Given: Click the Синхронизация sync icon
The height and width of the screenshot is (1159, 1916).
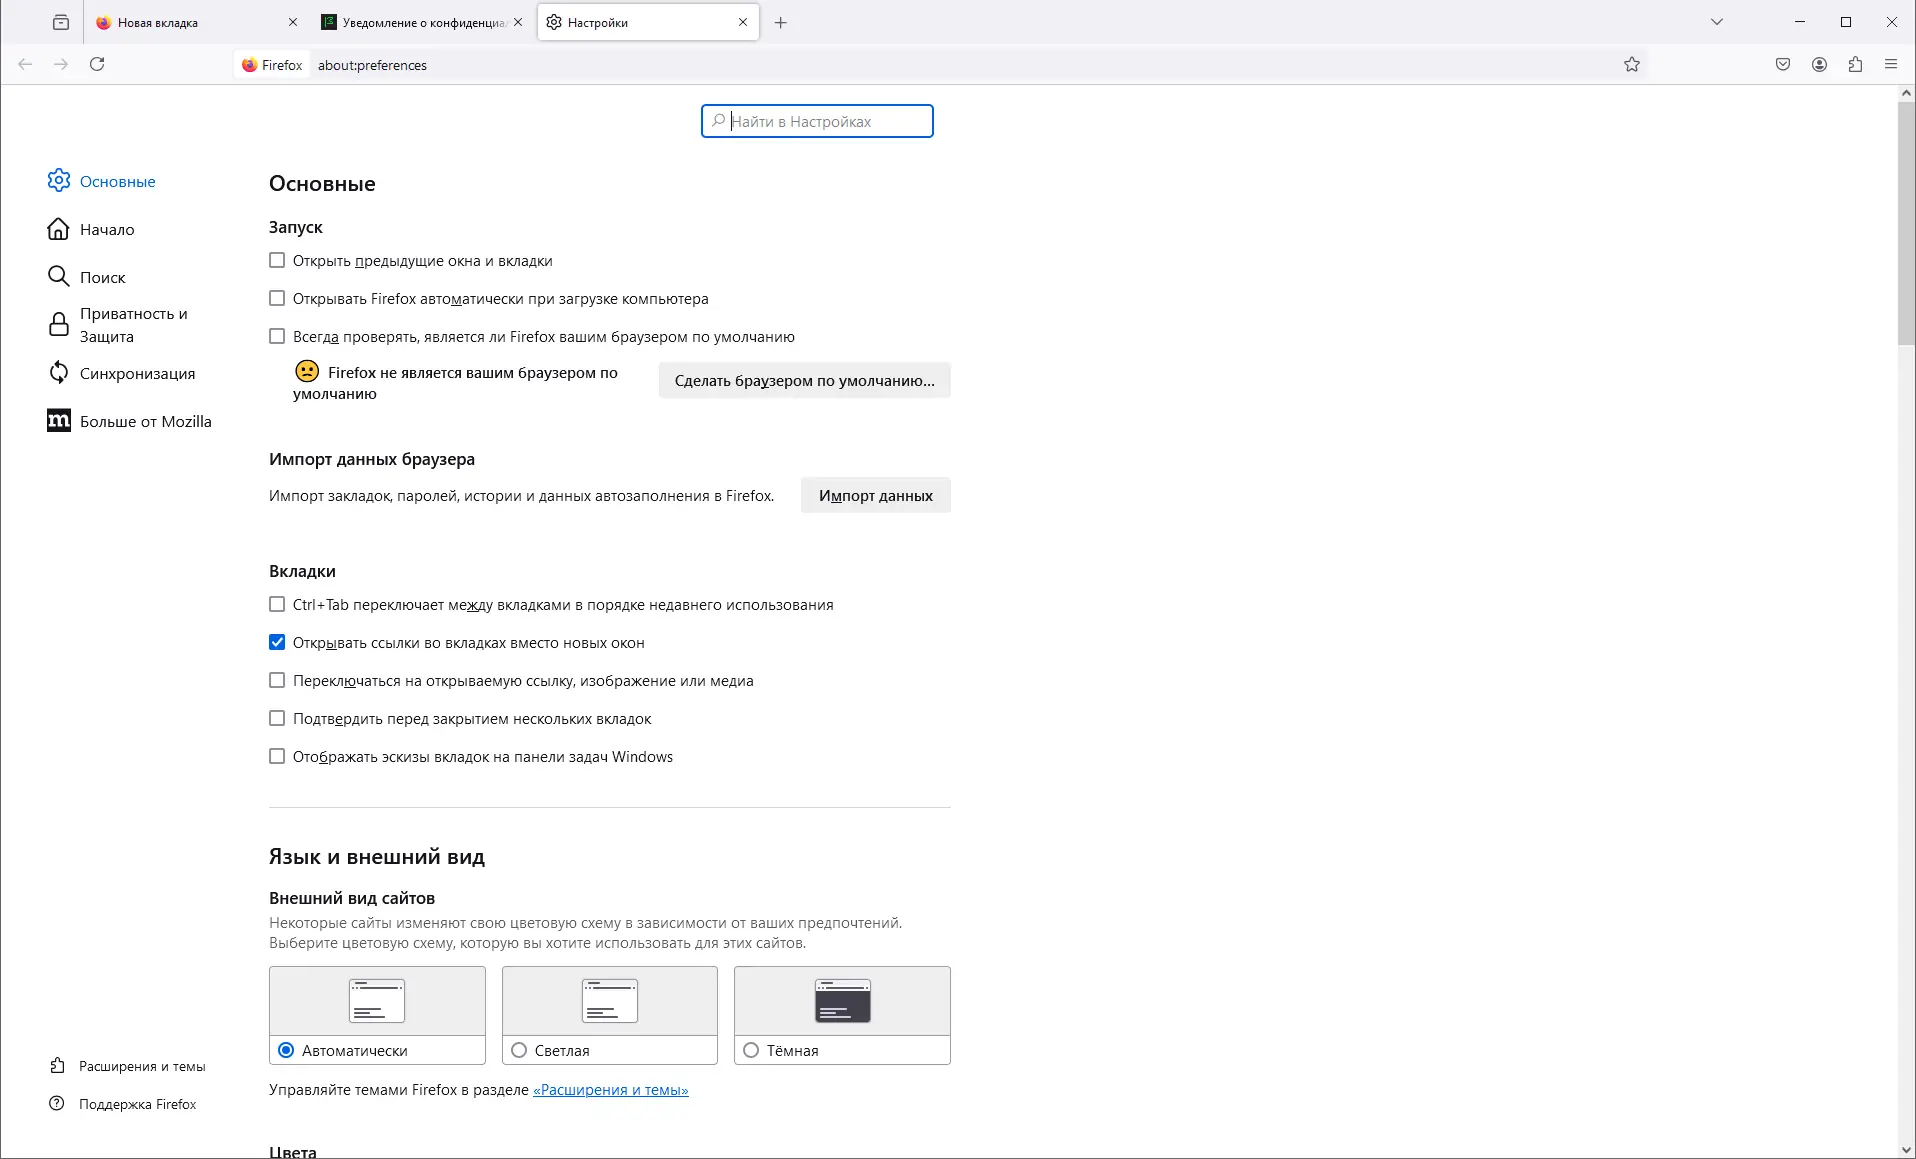Looking at the screenshot, I should point(59,372).
